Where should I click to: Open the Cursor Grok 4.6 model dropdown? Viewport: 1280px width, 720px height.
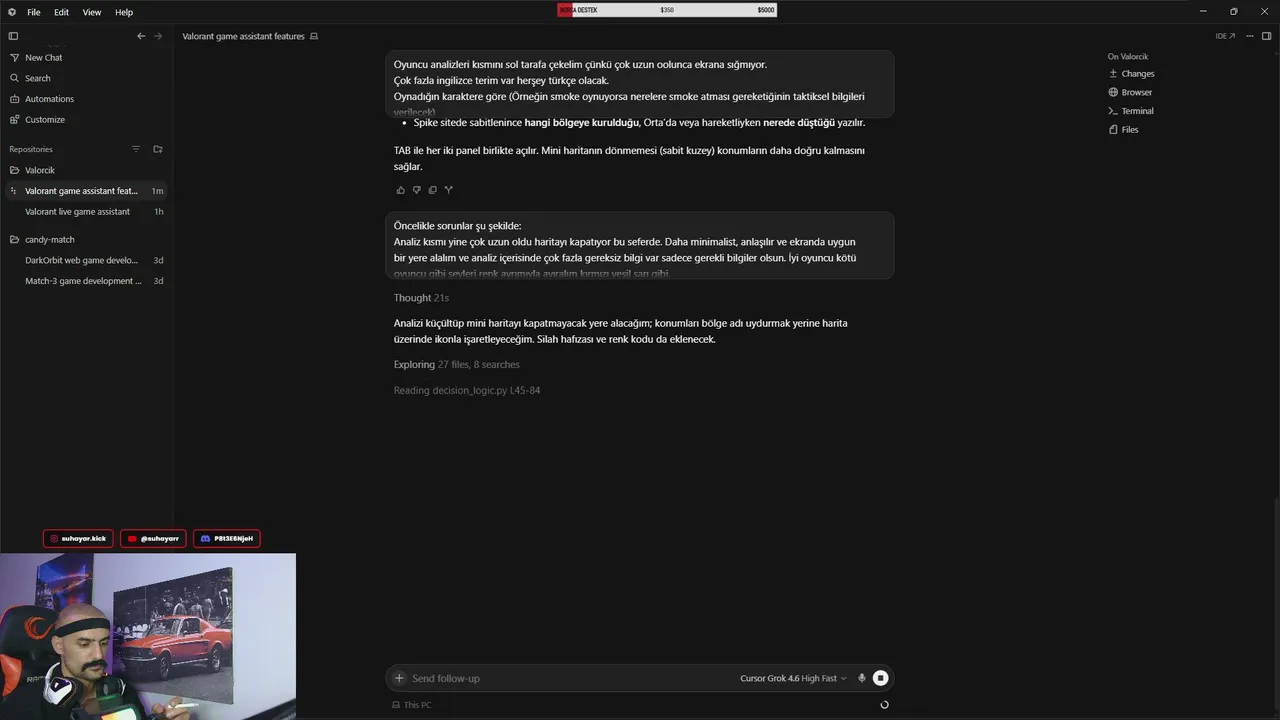tap(793, 678)
